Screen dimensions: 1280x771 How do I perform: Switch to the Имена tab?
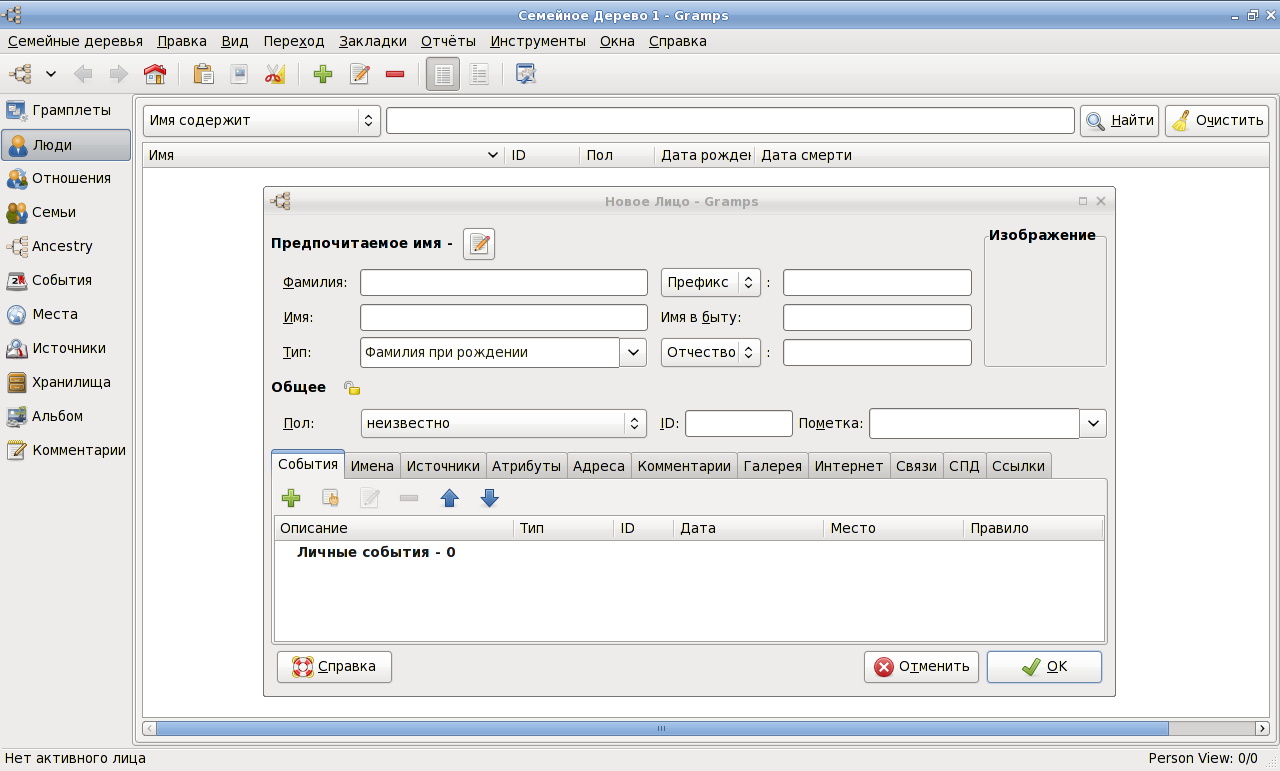[373, 466]
